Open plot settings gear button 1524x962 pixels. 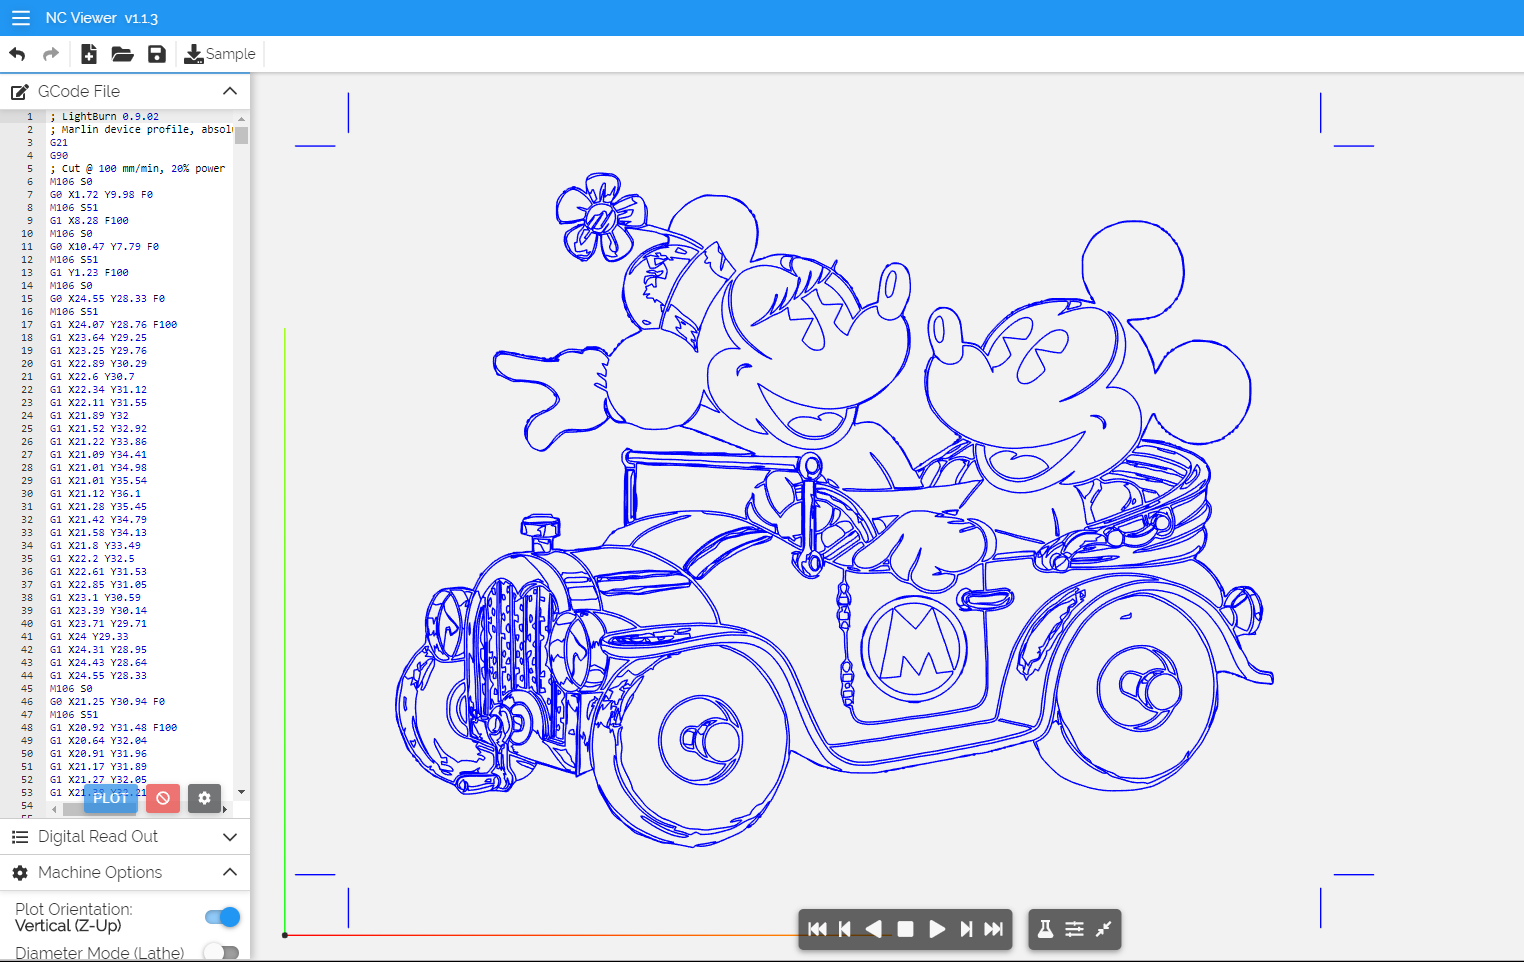tap(204, 798)
